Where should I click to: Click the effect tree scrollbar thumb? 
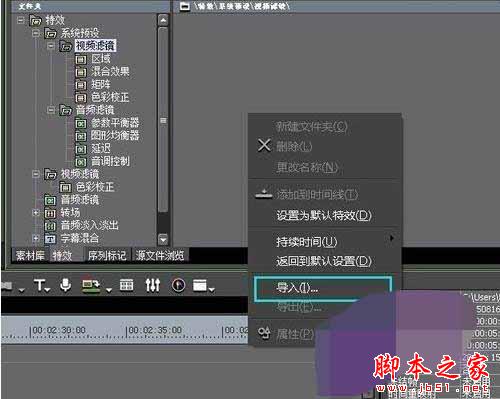tap(163, 119)
